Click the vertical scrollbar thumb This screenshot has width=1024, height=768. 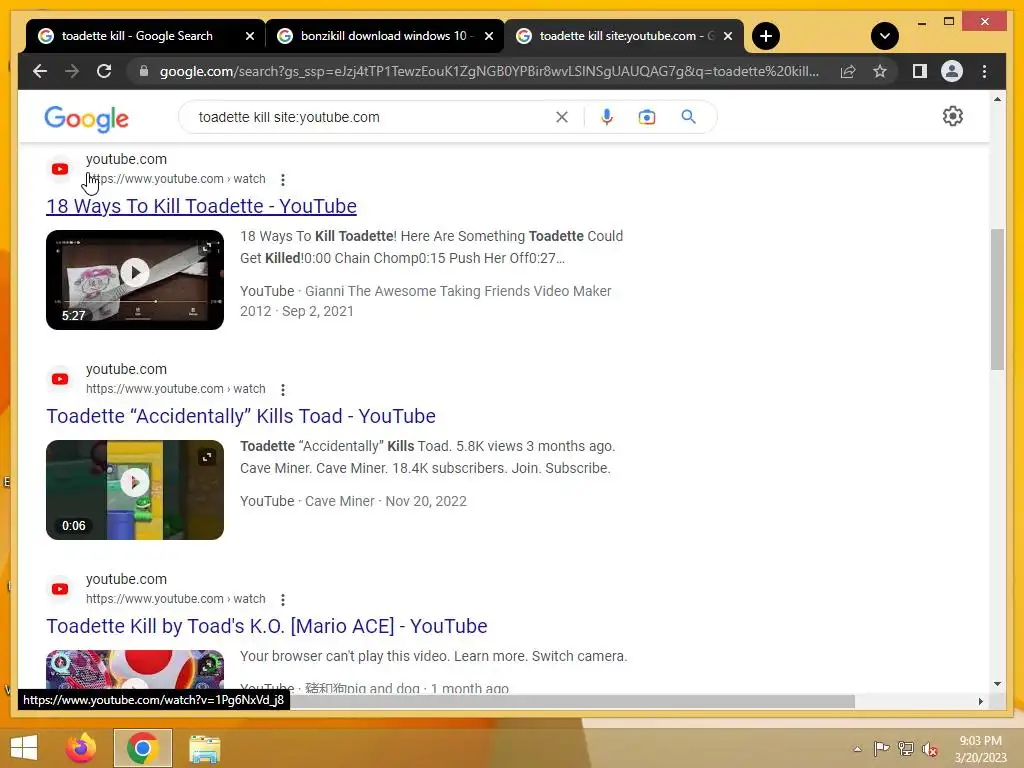[x=997, y=299]
